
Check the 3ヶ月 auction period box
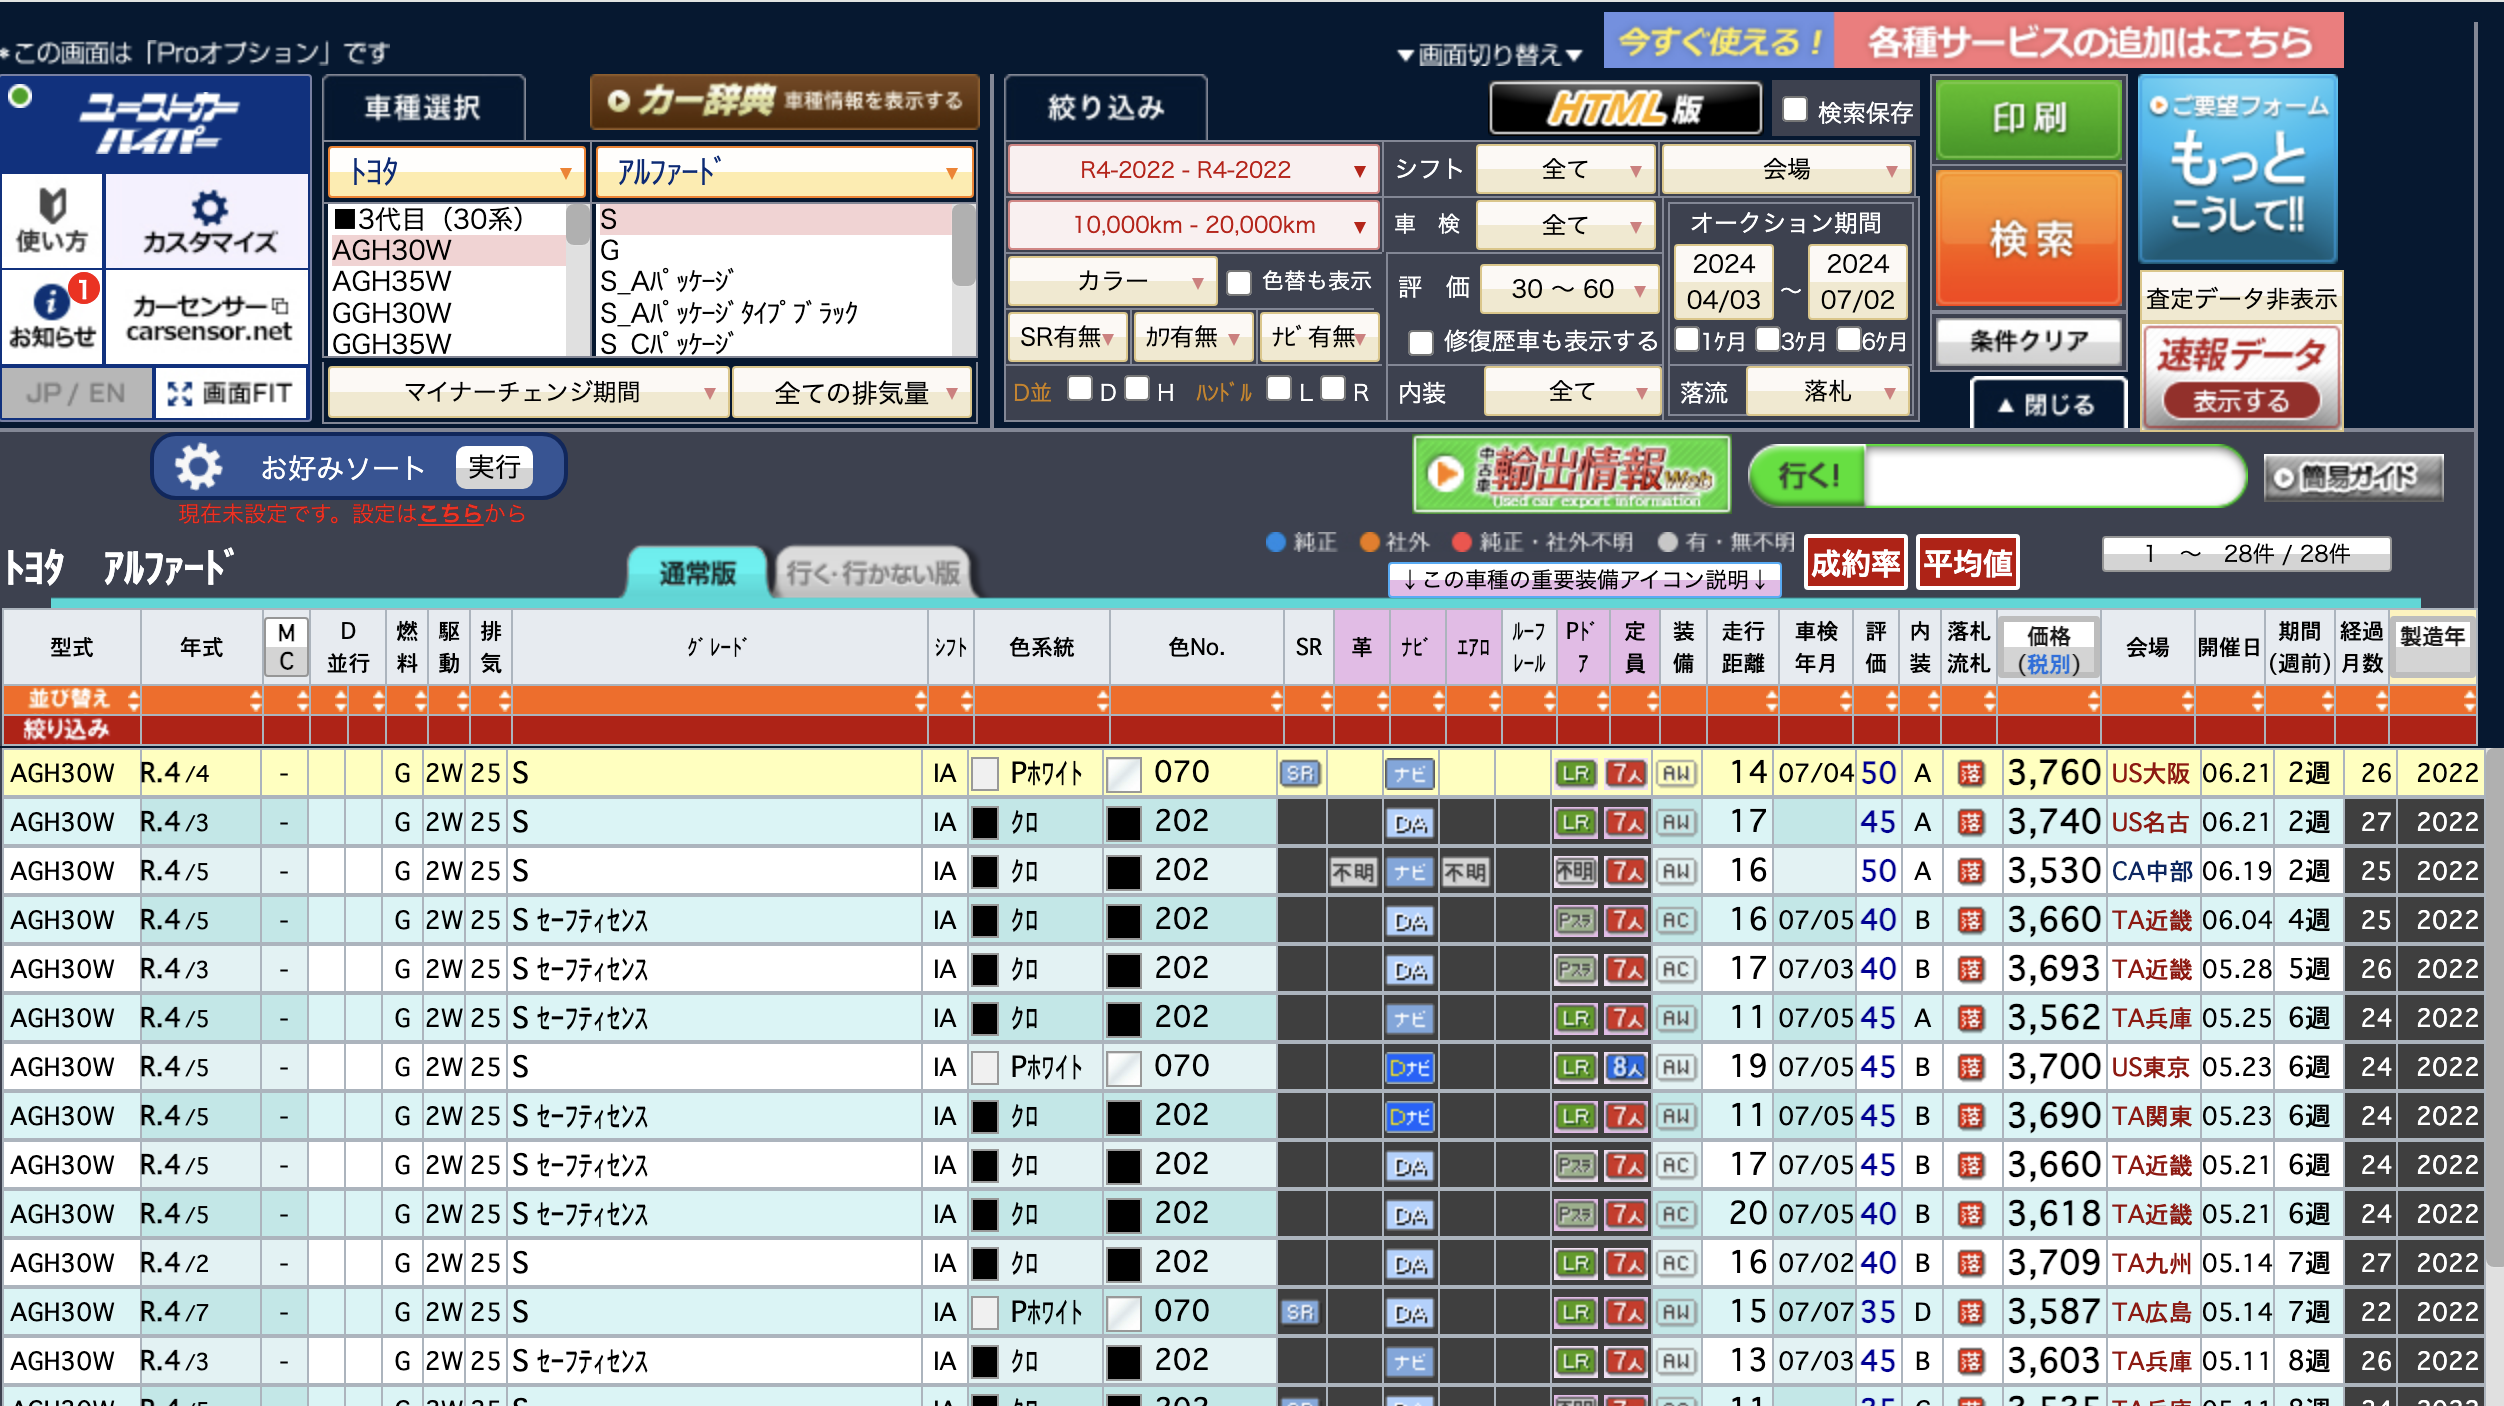tap(1767, 339)
